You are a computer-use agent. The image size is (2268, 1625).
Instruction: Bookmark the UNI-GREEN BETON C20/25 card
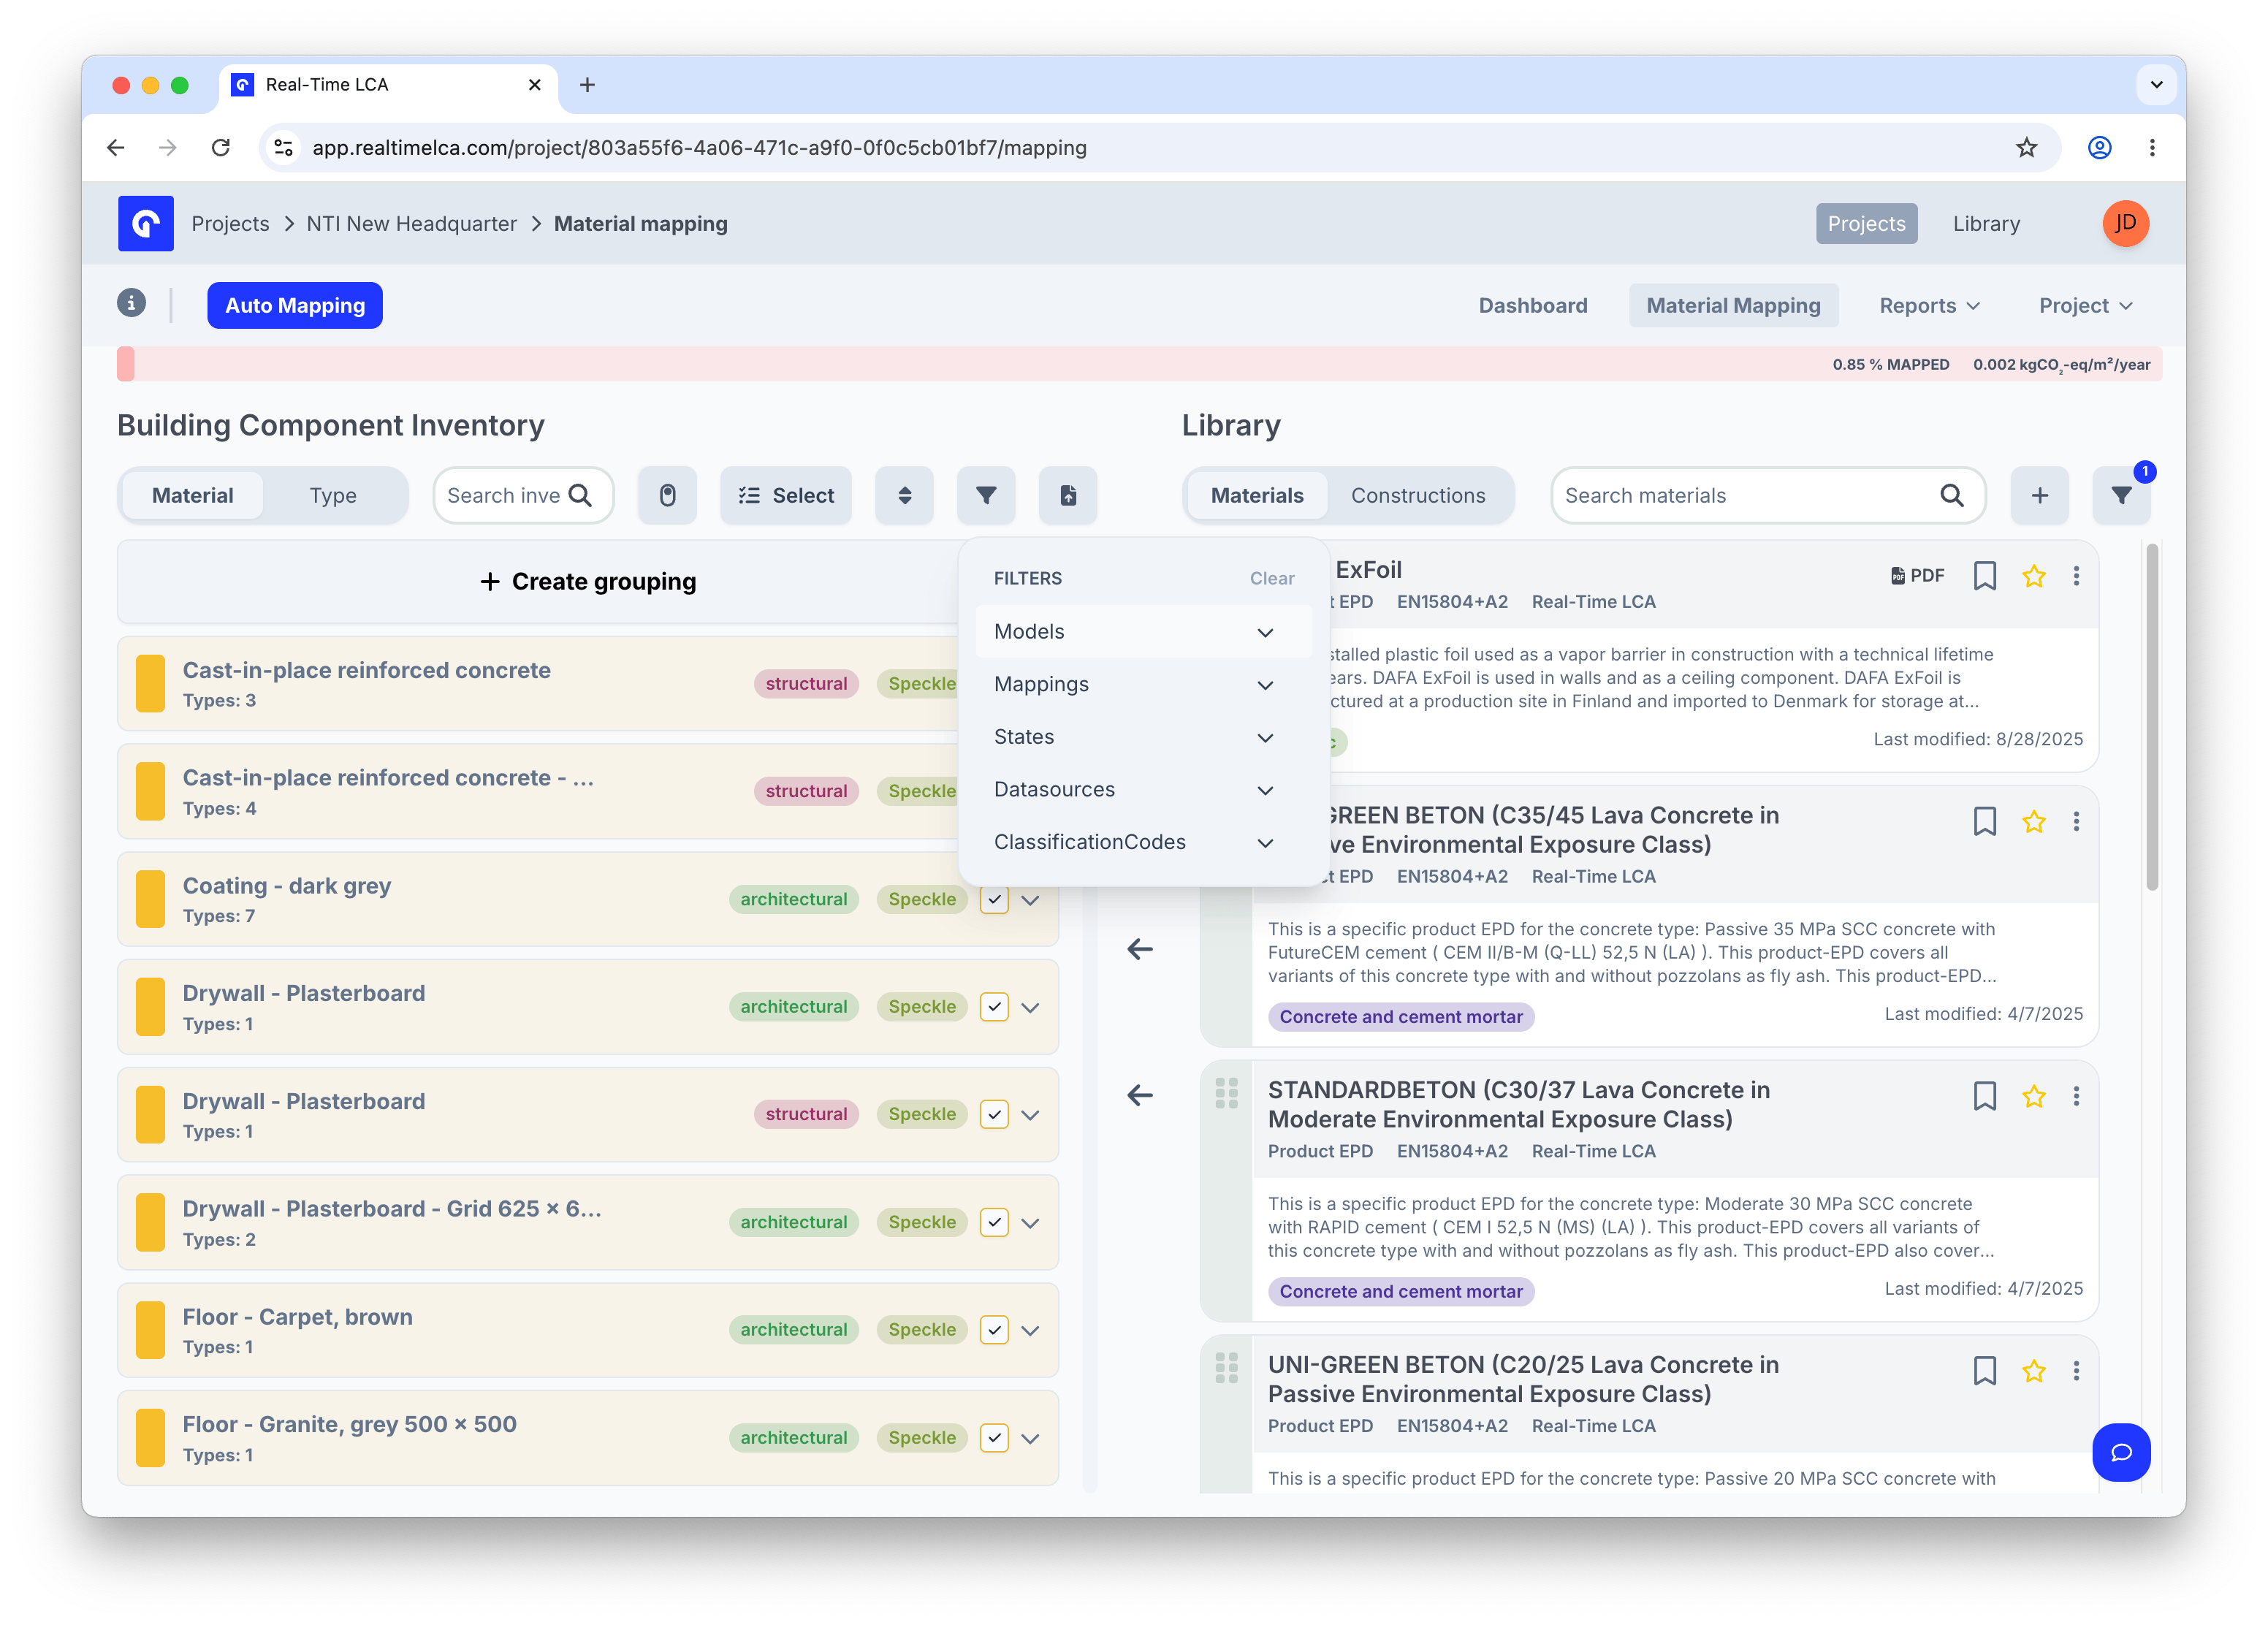(1985, 1371)
